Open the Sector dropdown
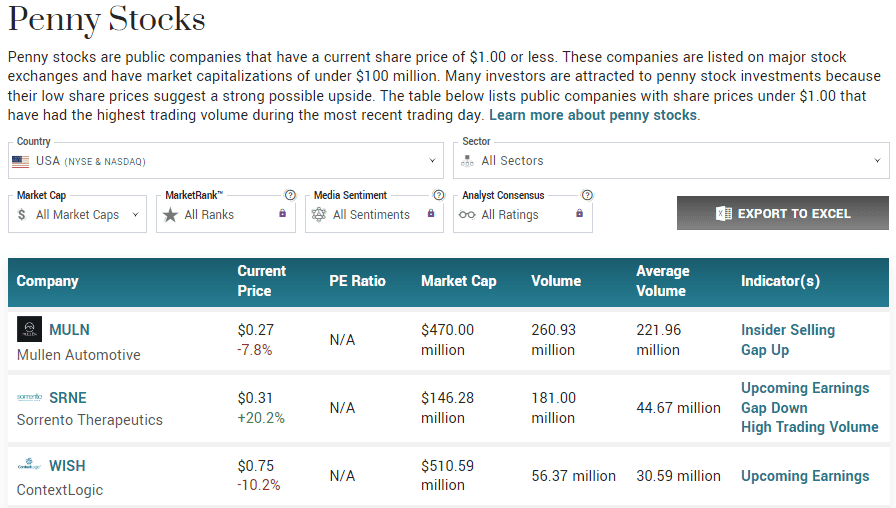 point(671,161)
